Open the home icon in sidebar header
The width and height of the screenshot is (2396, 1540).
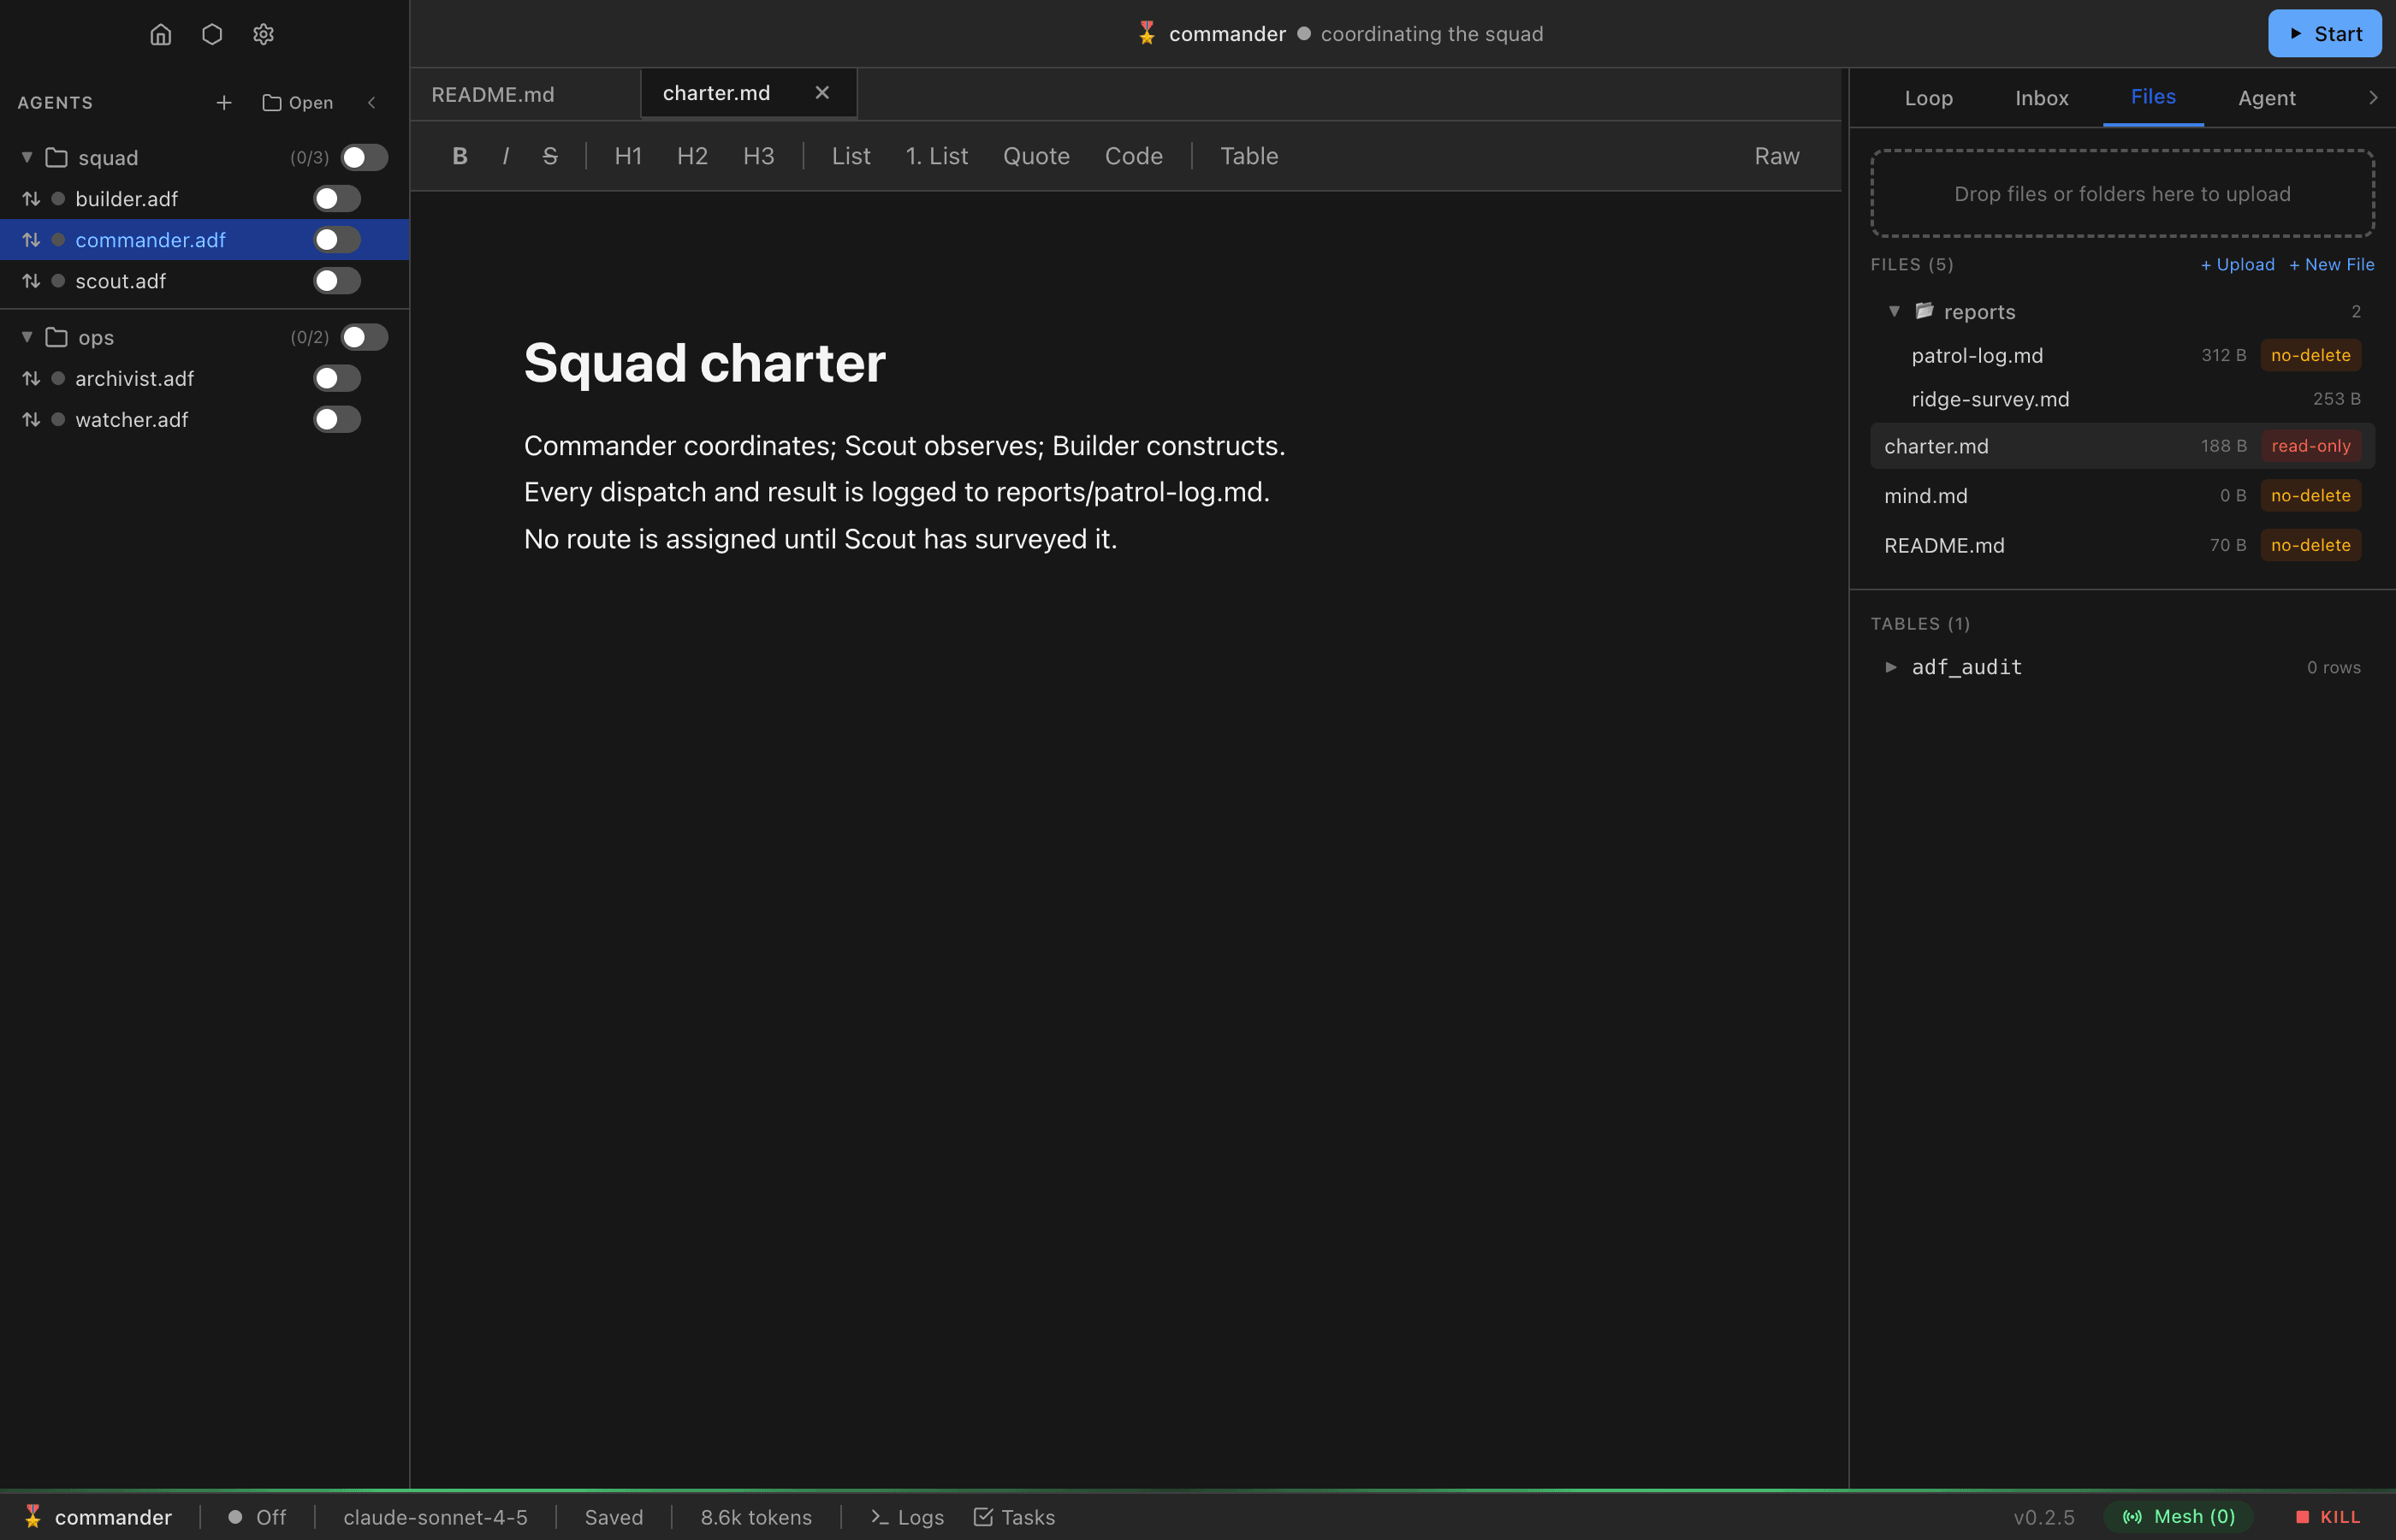coord(161,34)
